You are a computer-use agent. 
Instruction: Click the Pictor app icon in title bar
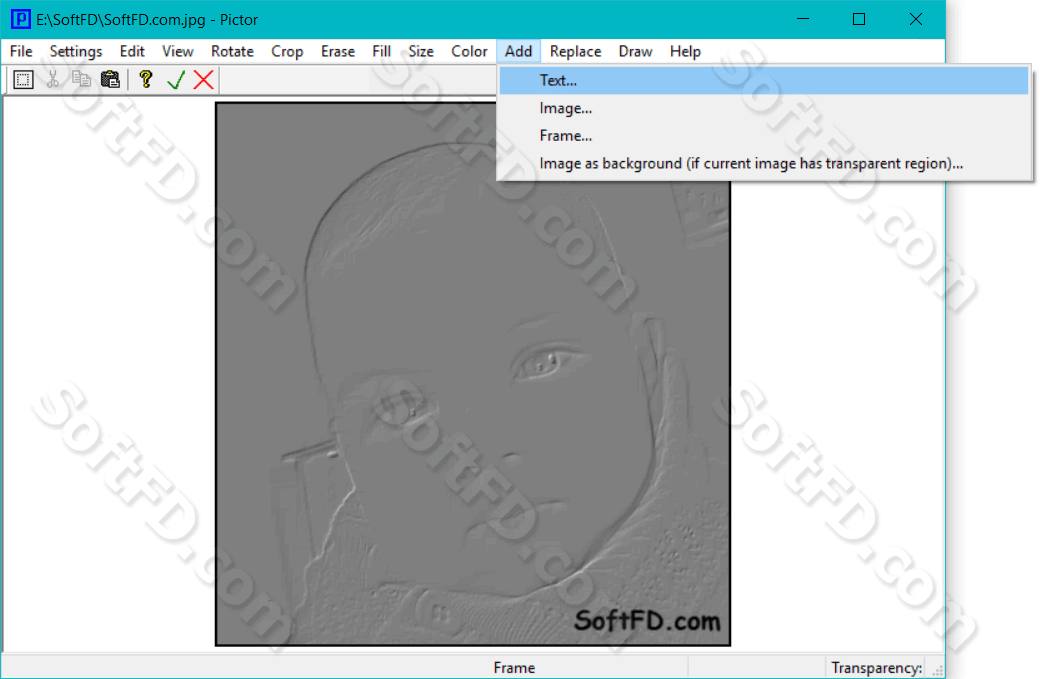[x=21, y=19]
